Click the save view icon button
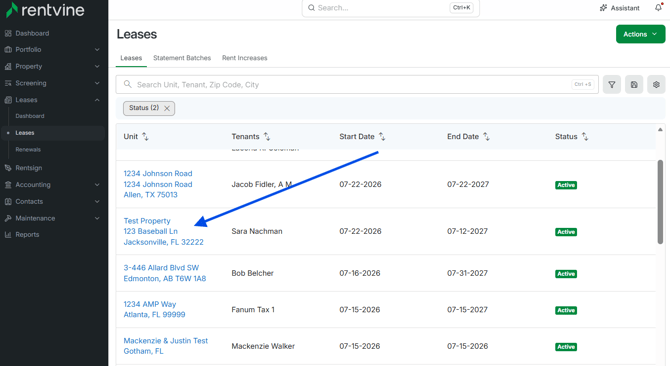The image size is (670, 366). (634, 85)
